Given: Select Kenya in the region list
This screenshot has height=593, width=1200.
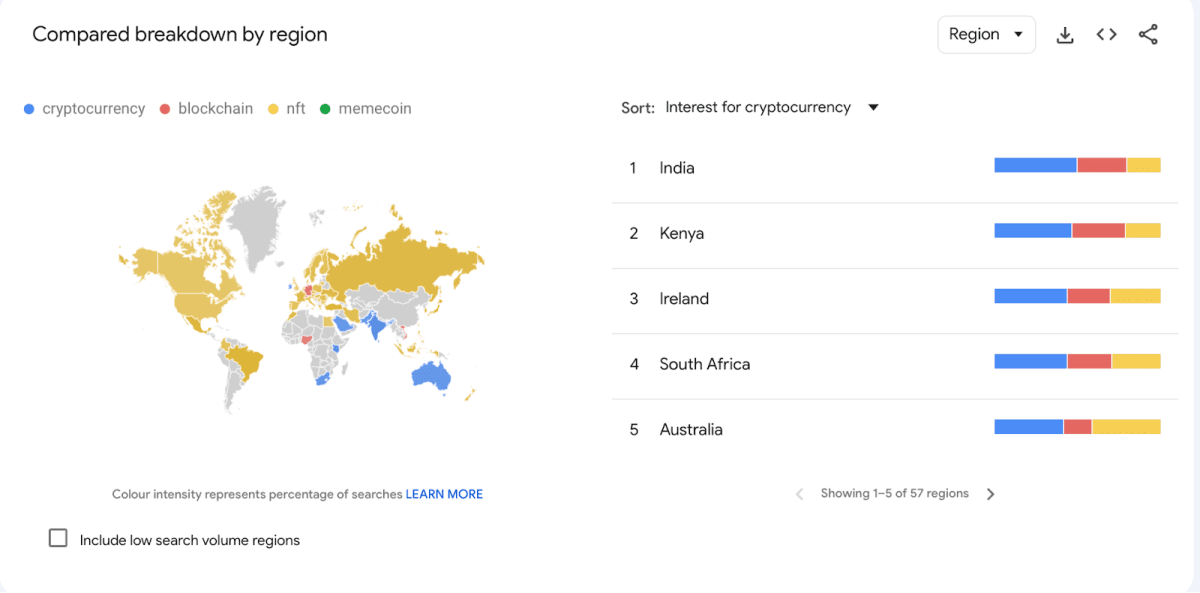Looking at the screenshot, I should (681, 233).
